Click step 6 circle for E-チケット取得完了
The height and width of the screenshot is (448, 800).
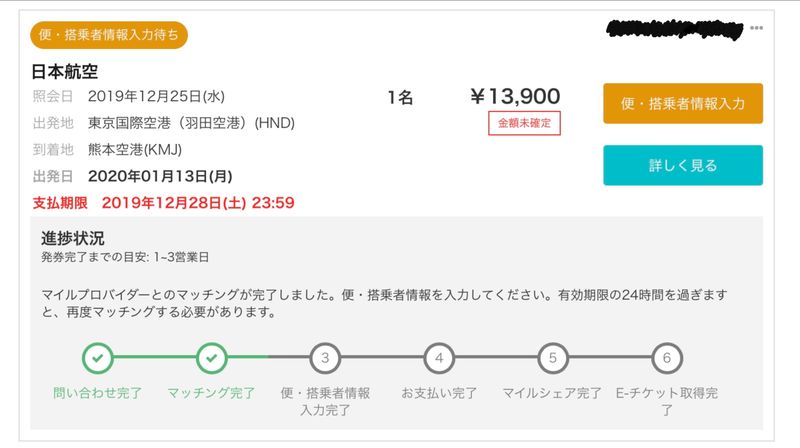click(666, 356)
